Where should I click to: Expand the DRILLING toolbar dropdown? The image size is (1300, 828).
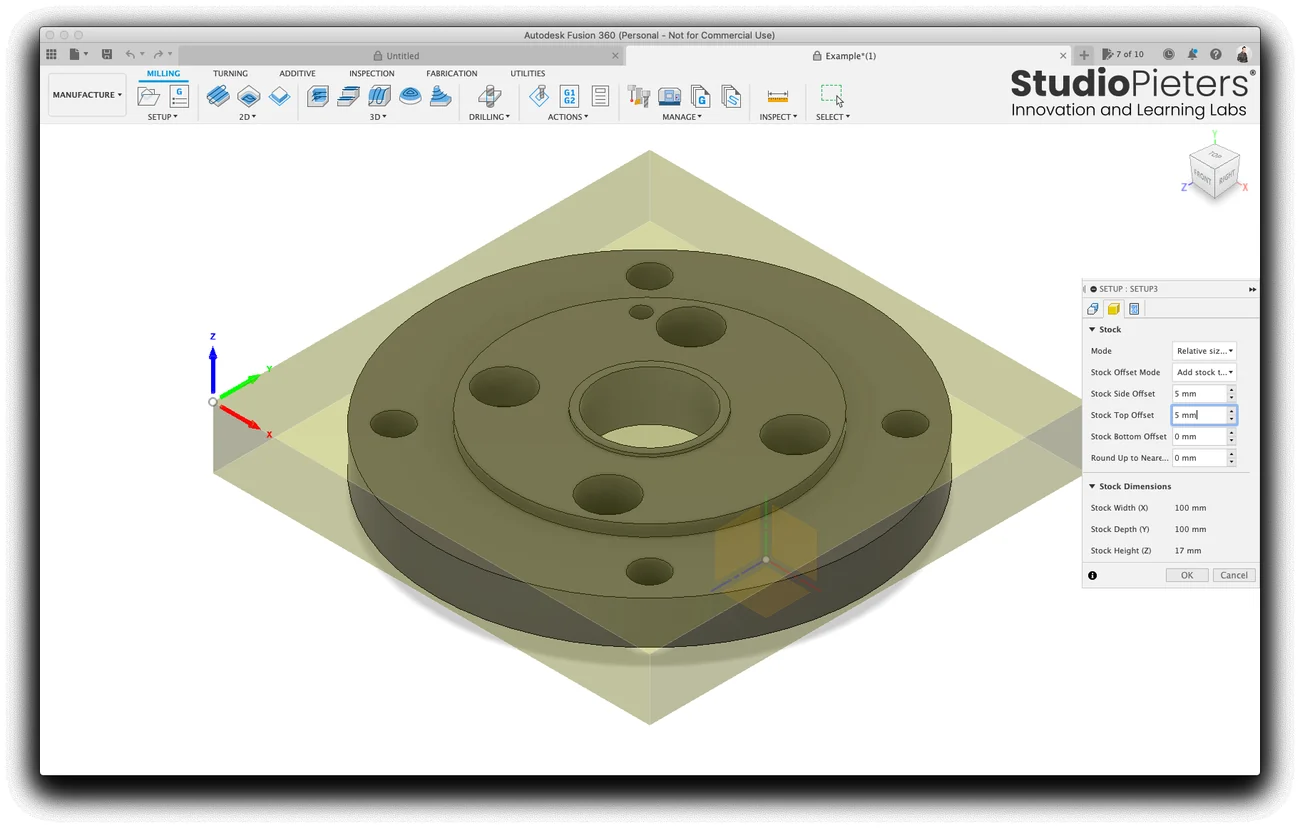coord(490,117)
